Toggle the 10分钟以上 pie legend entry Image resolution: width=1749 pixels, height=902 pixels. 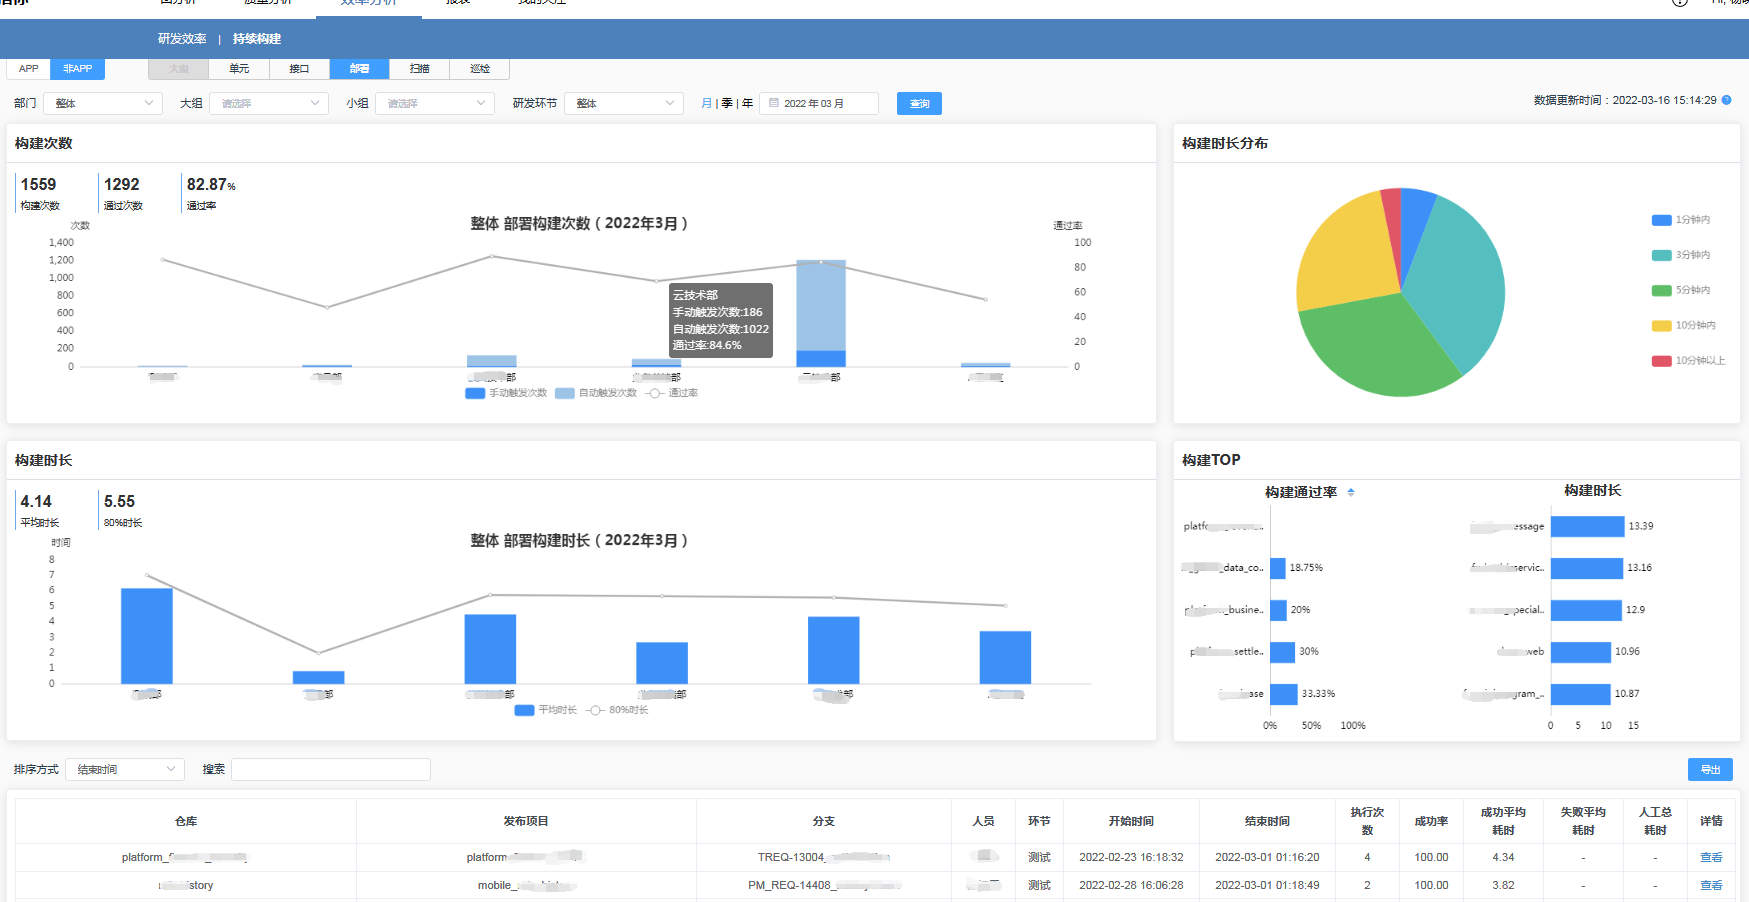click(1688, 361)
